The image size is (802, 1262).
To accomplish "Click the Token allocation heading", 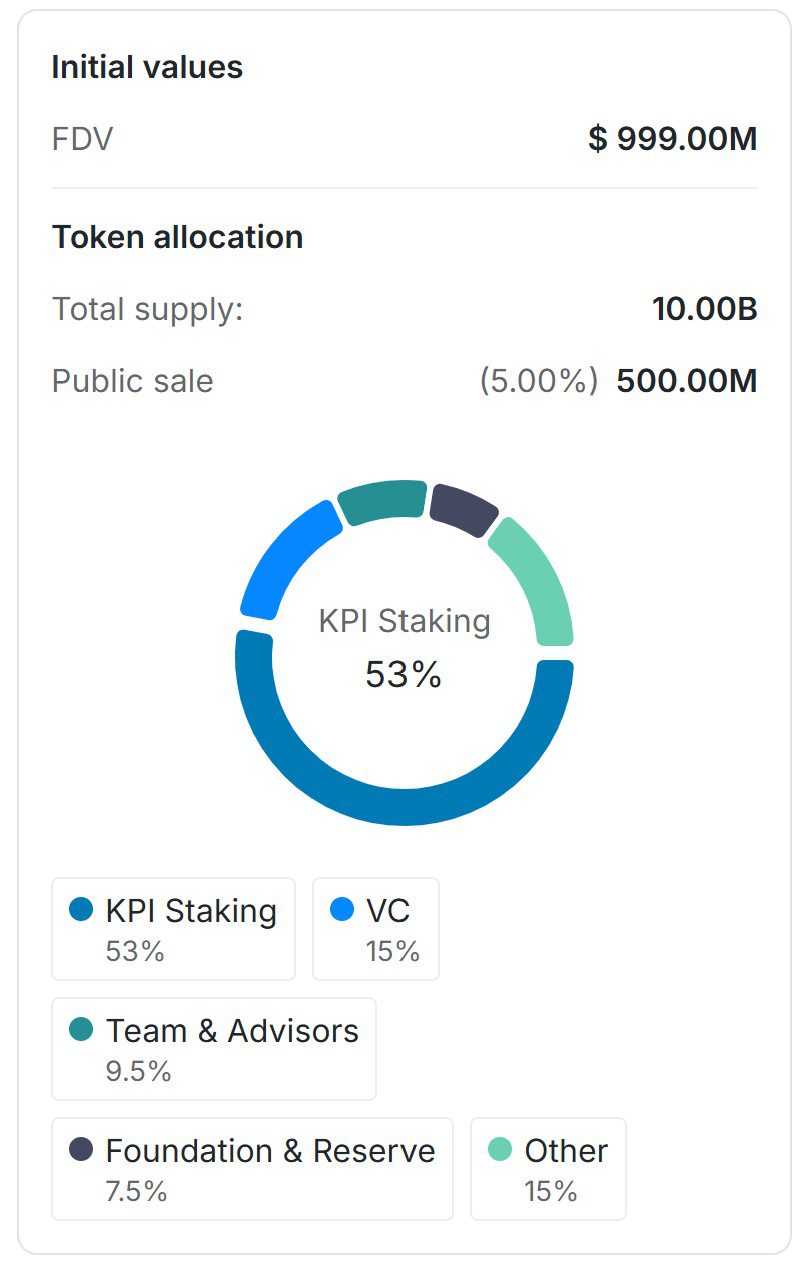I will 177,237.
